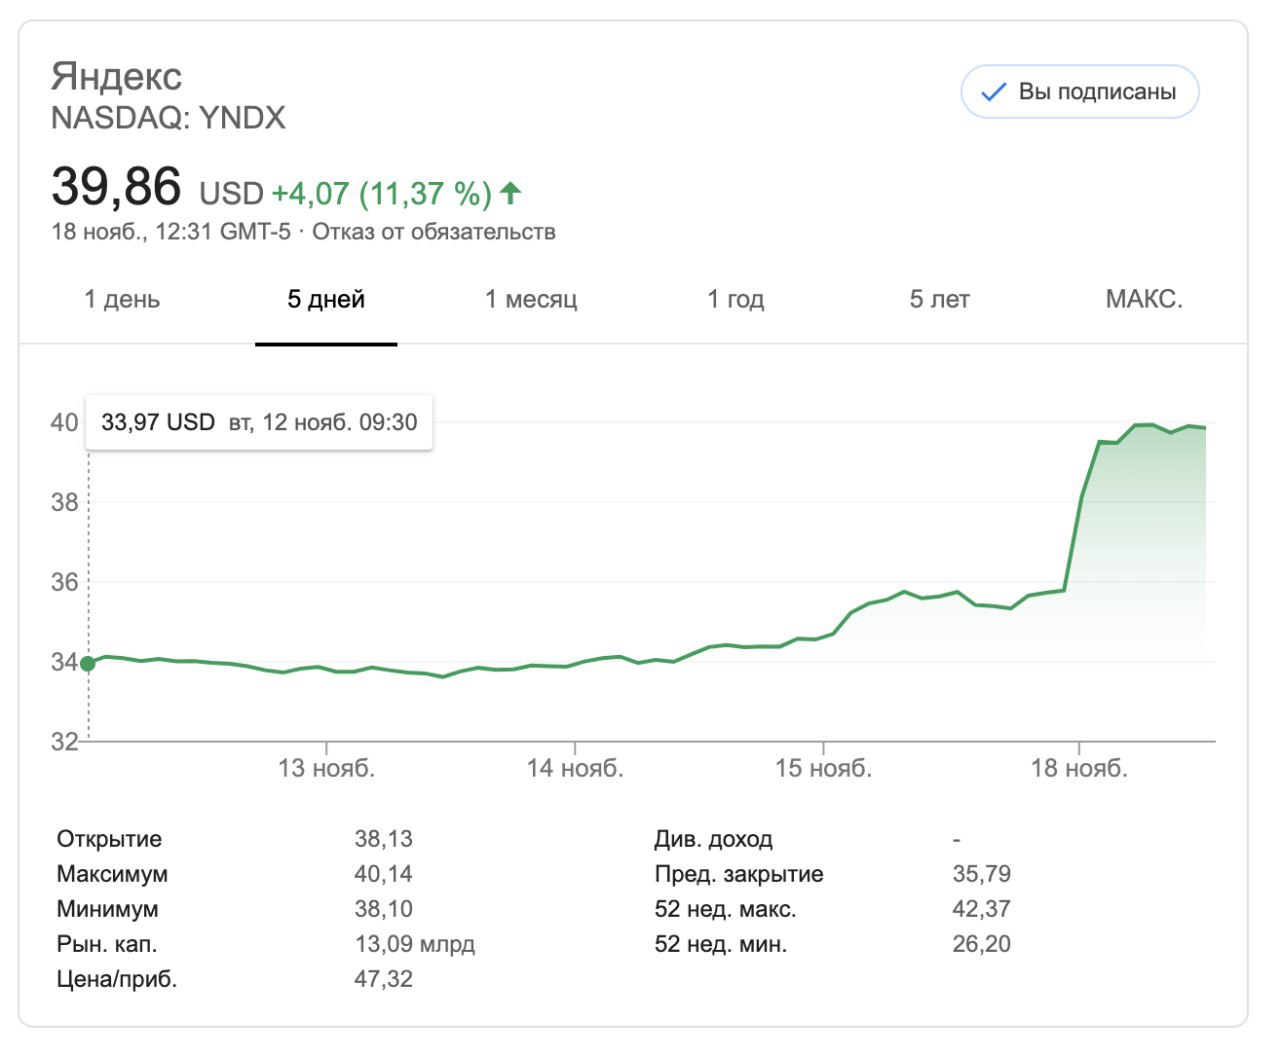
Task: Click the "33,97 USD" chart tooltip
Action: [x=259, y=422]
